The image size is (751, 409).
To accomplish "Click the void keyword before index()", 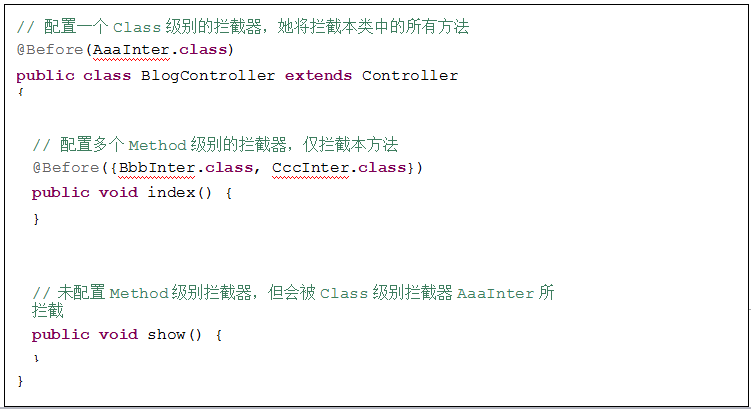I will coord(118,192).
